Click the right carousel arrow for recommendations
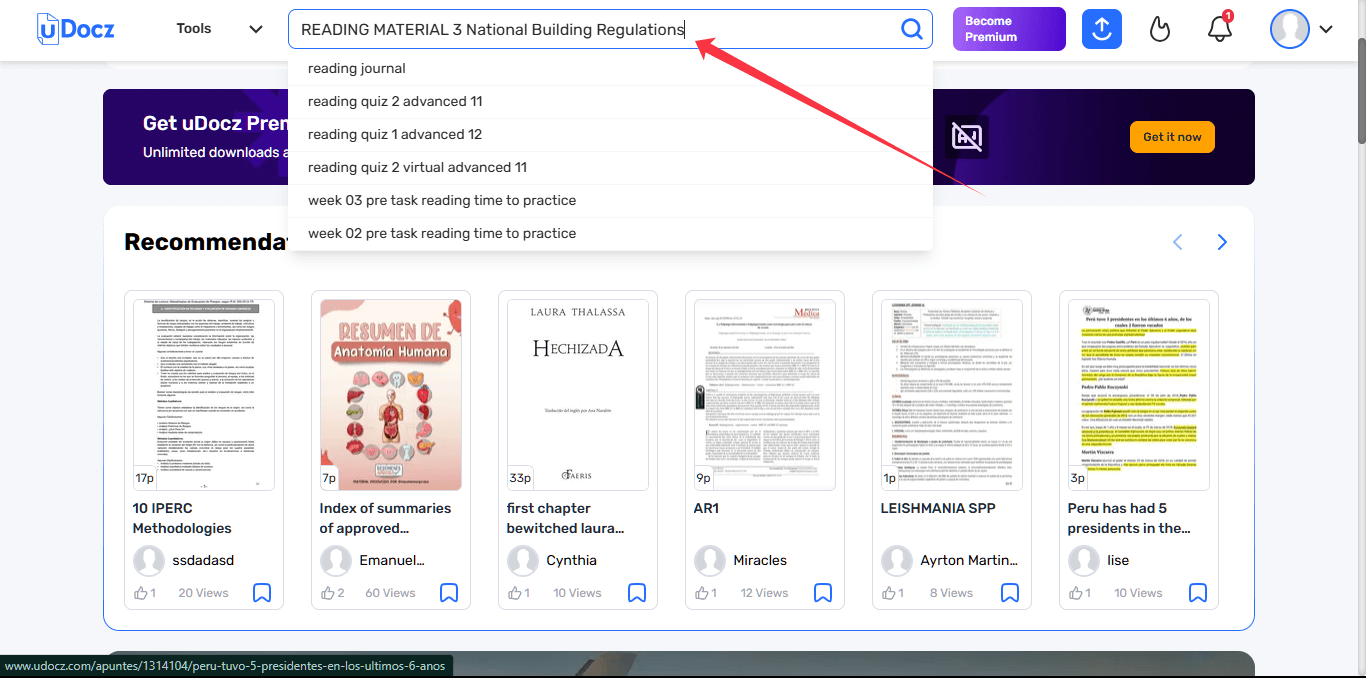This screenshot has width=1366, height=678. point(1221,242)
